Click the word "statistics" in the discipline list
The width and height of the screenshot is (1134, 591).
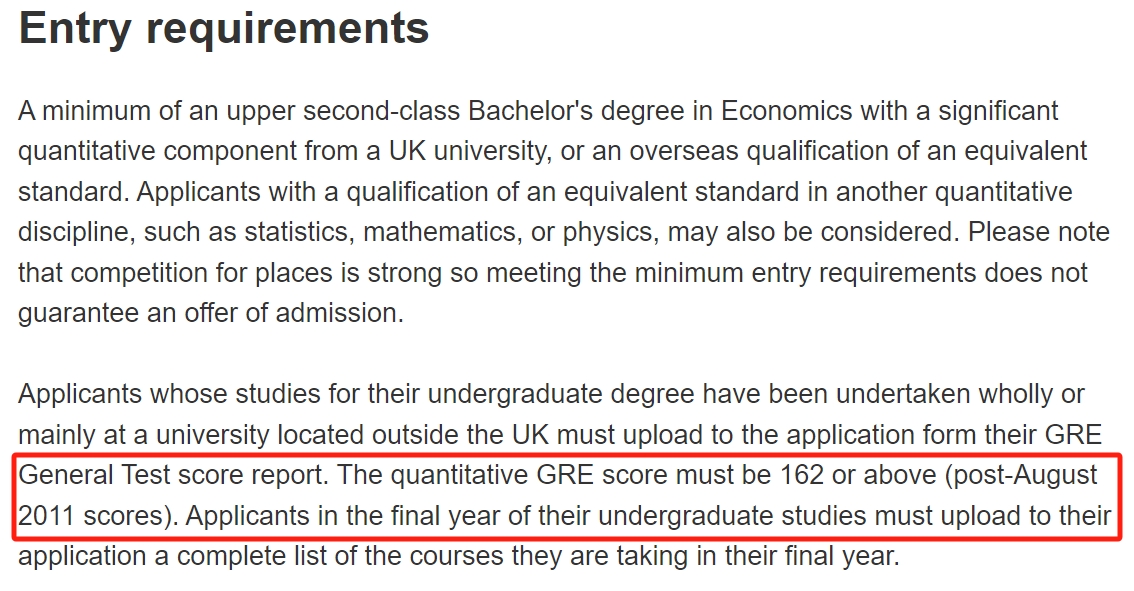tap(297, 232)
